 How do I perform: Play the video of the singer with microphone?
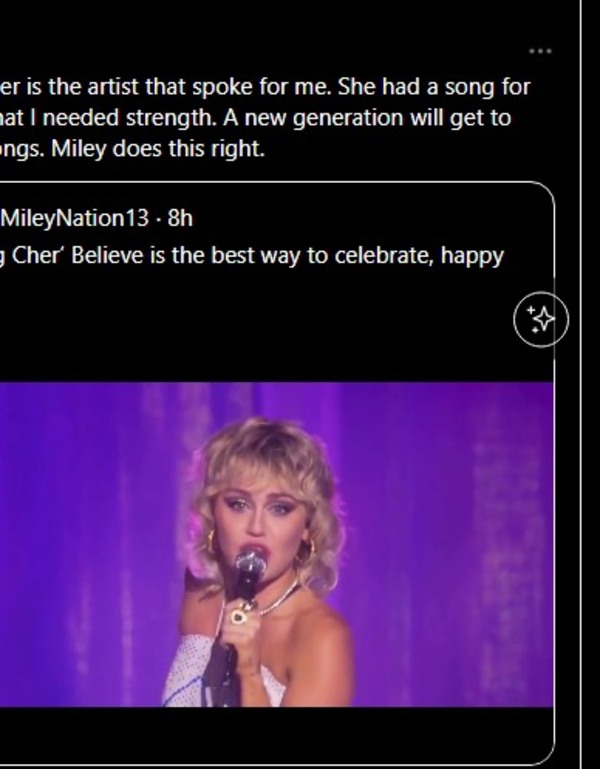tap(276, 544)
